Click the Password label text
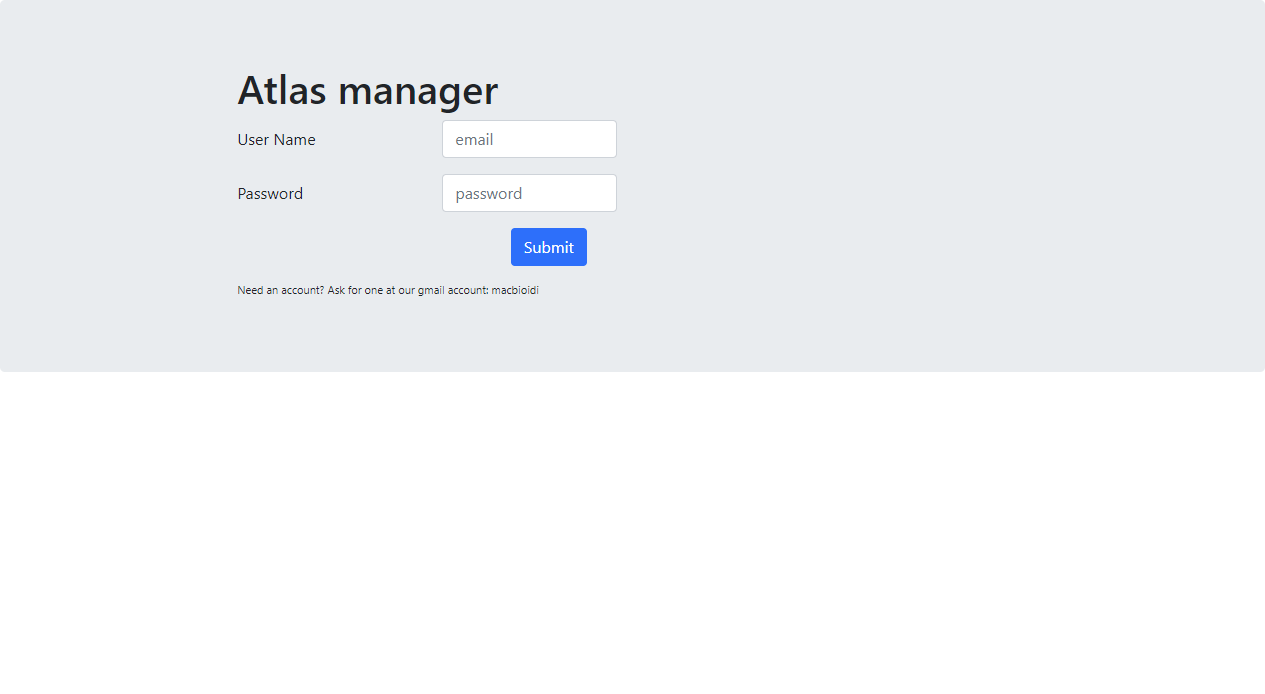 (x=270, y=194)
